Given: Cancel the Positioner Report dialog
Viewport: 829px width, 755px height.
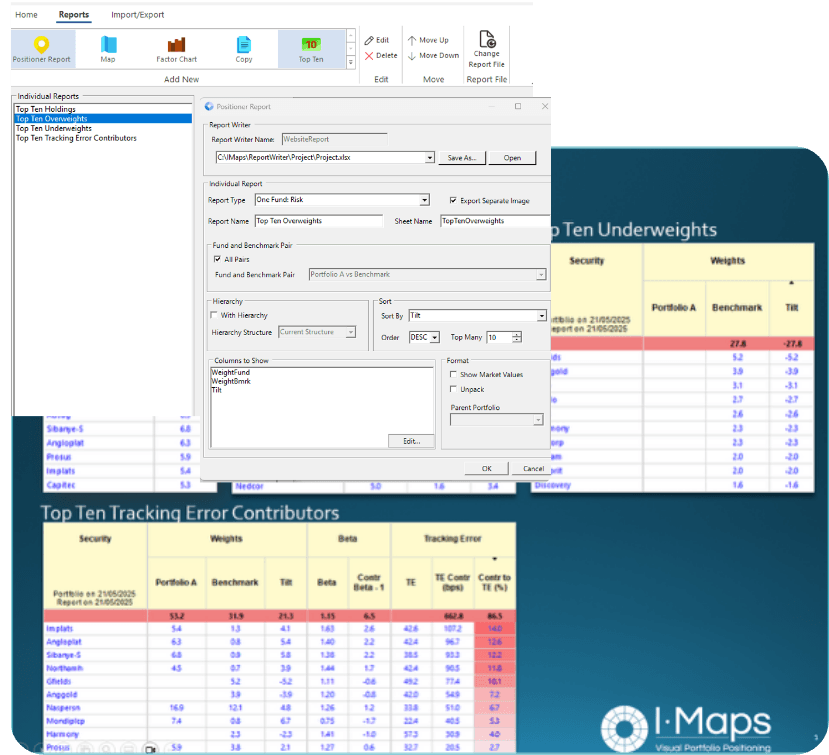Looking at the screenshot, I should pyautogui.click(x=533, y=468).
